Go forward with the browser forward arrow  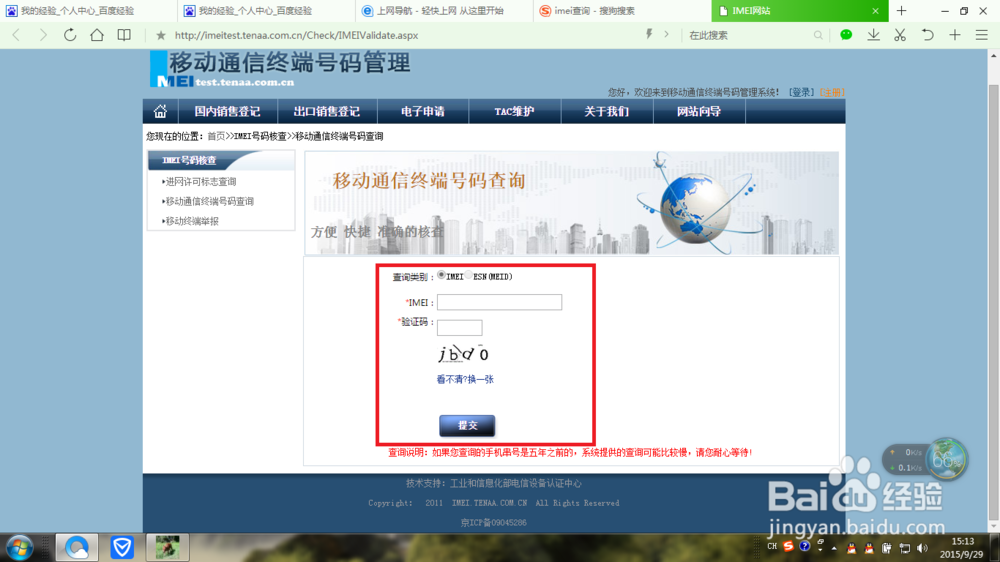(x=43, y=35)
